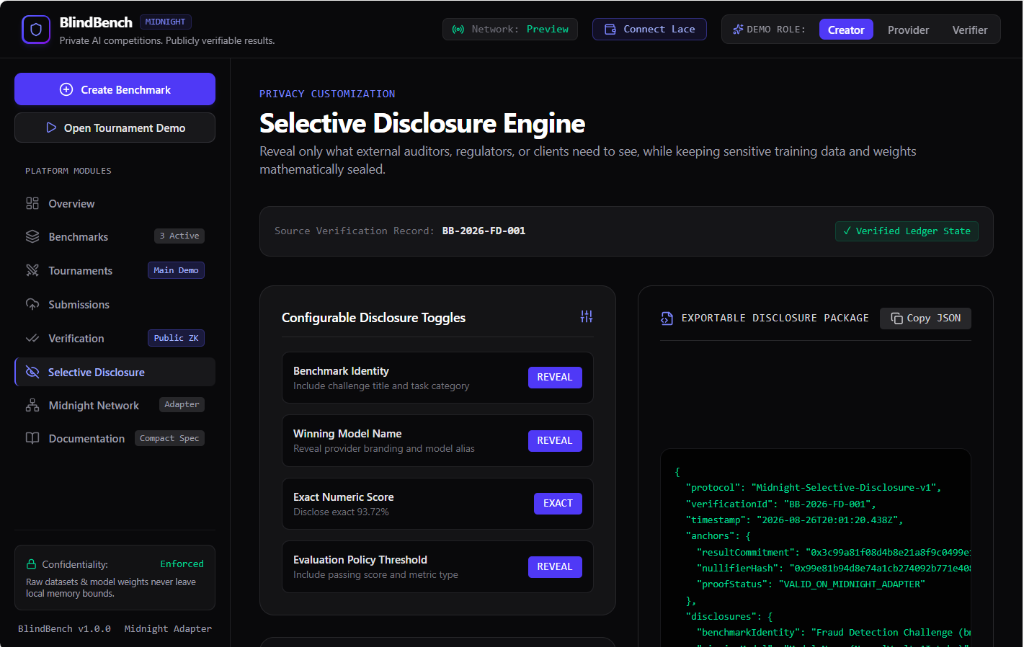Click the Documentation book icon

coord(32,438)
